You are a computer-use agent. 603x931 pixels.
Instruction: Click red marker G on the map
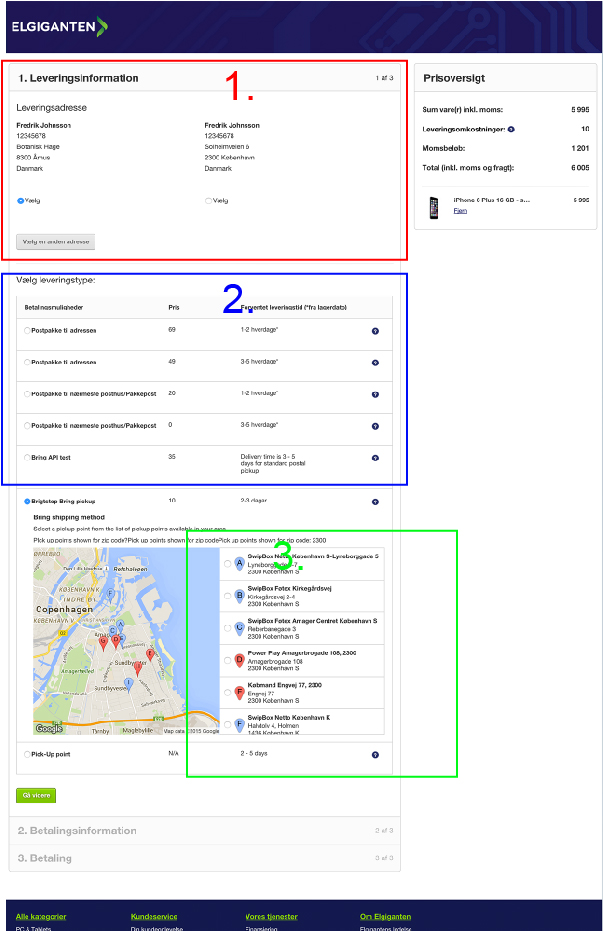click(x=103, y=644)
